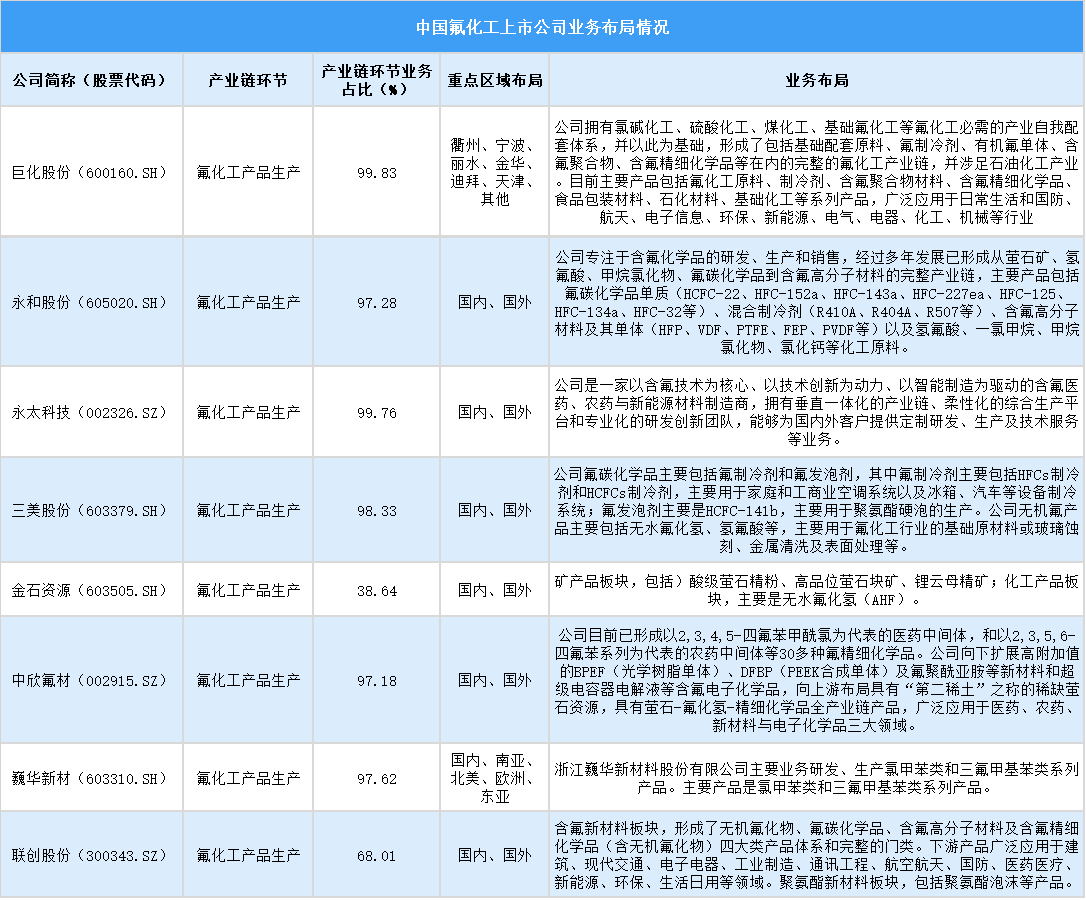This screenshot has height=900, width=1086.
Task: Click the 产业链环节 column header
Action: pyautogui.click(x=248, y=80)
